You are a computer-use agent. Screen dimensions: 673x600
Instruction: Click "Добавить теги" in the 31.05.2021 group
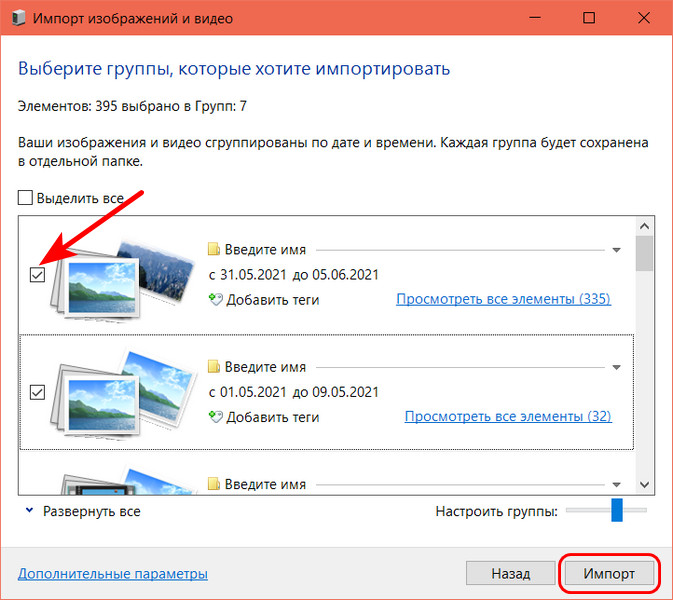[273, 300]
